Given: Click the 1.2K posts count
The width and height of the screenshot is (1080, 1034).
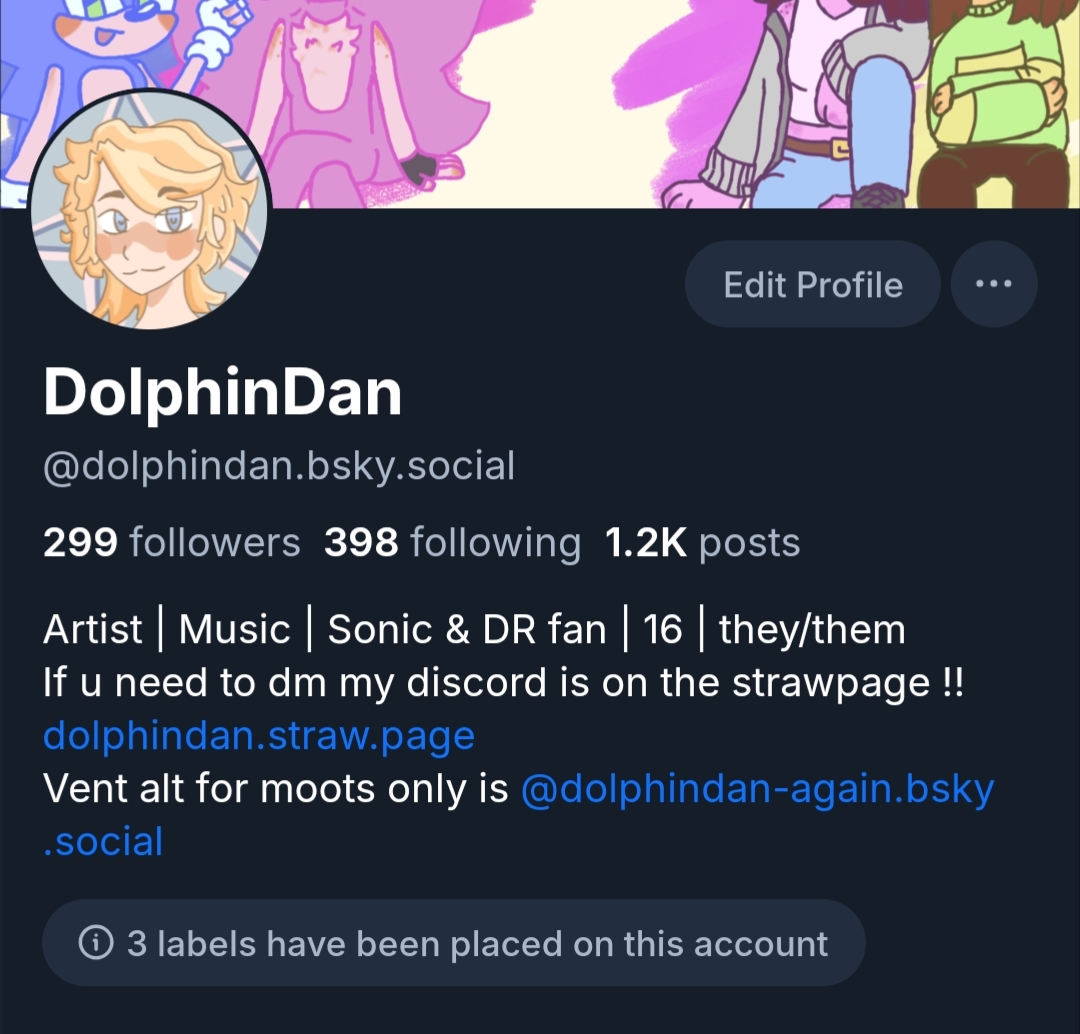Looking at the screenshot, I should coord(703,542).
